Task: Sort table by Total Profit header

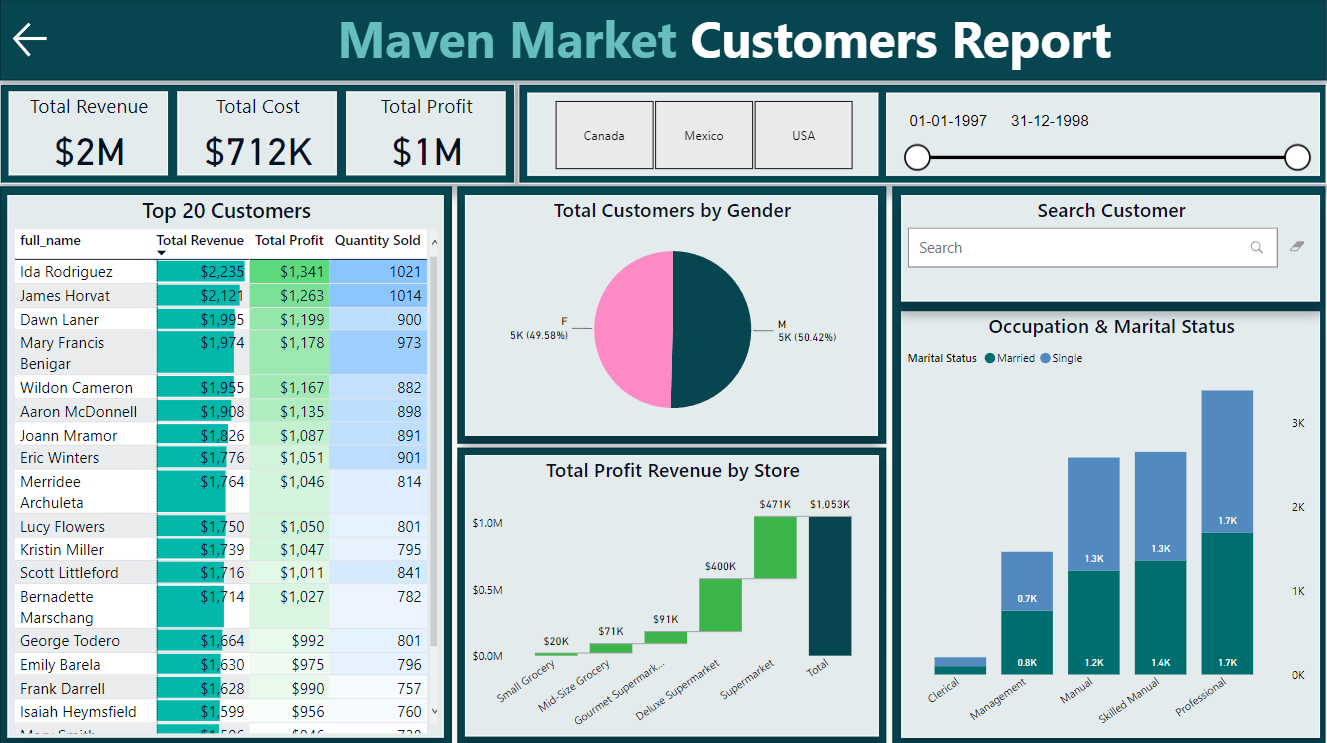Action: [289, 241]
